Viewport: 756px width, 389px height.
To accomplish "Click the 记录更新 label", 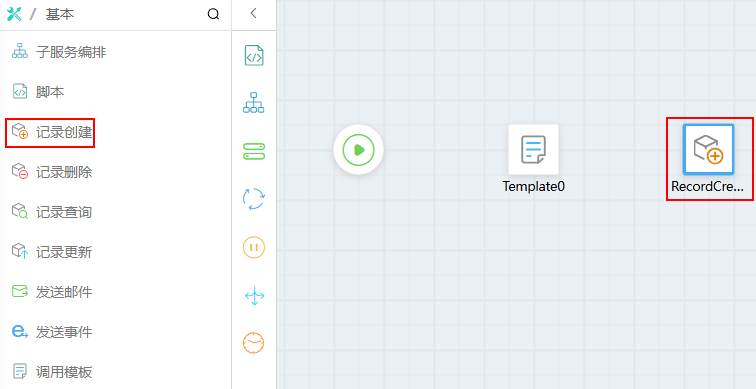I will [64, 252].
